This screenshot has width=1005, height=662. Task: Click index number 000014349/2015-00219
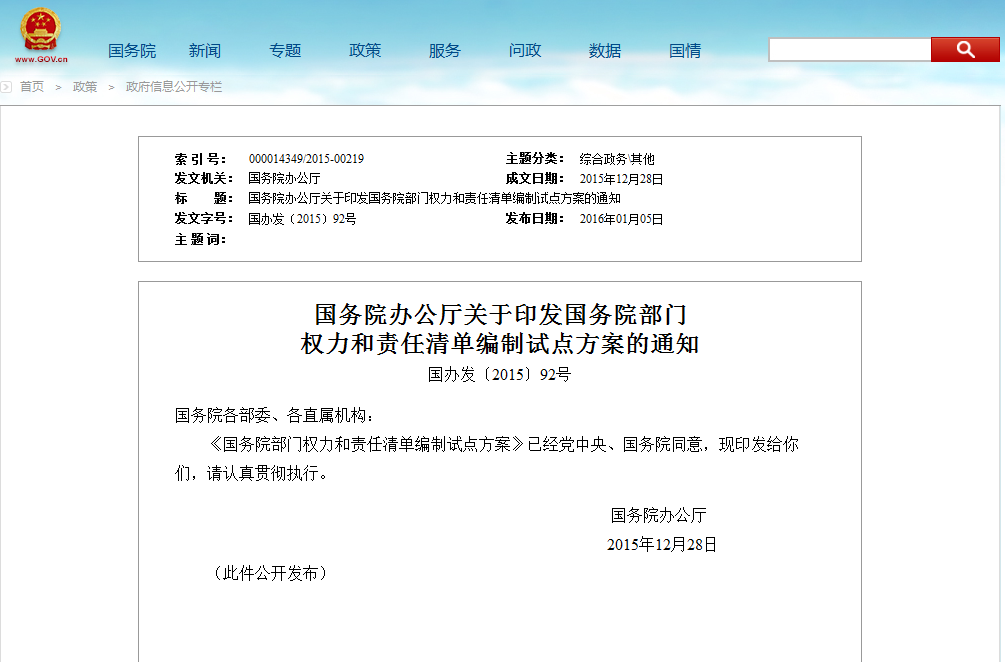point(306,159)
